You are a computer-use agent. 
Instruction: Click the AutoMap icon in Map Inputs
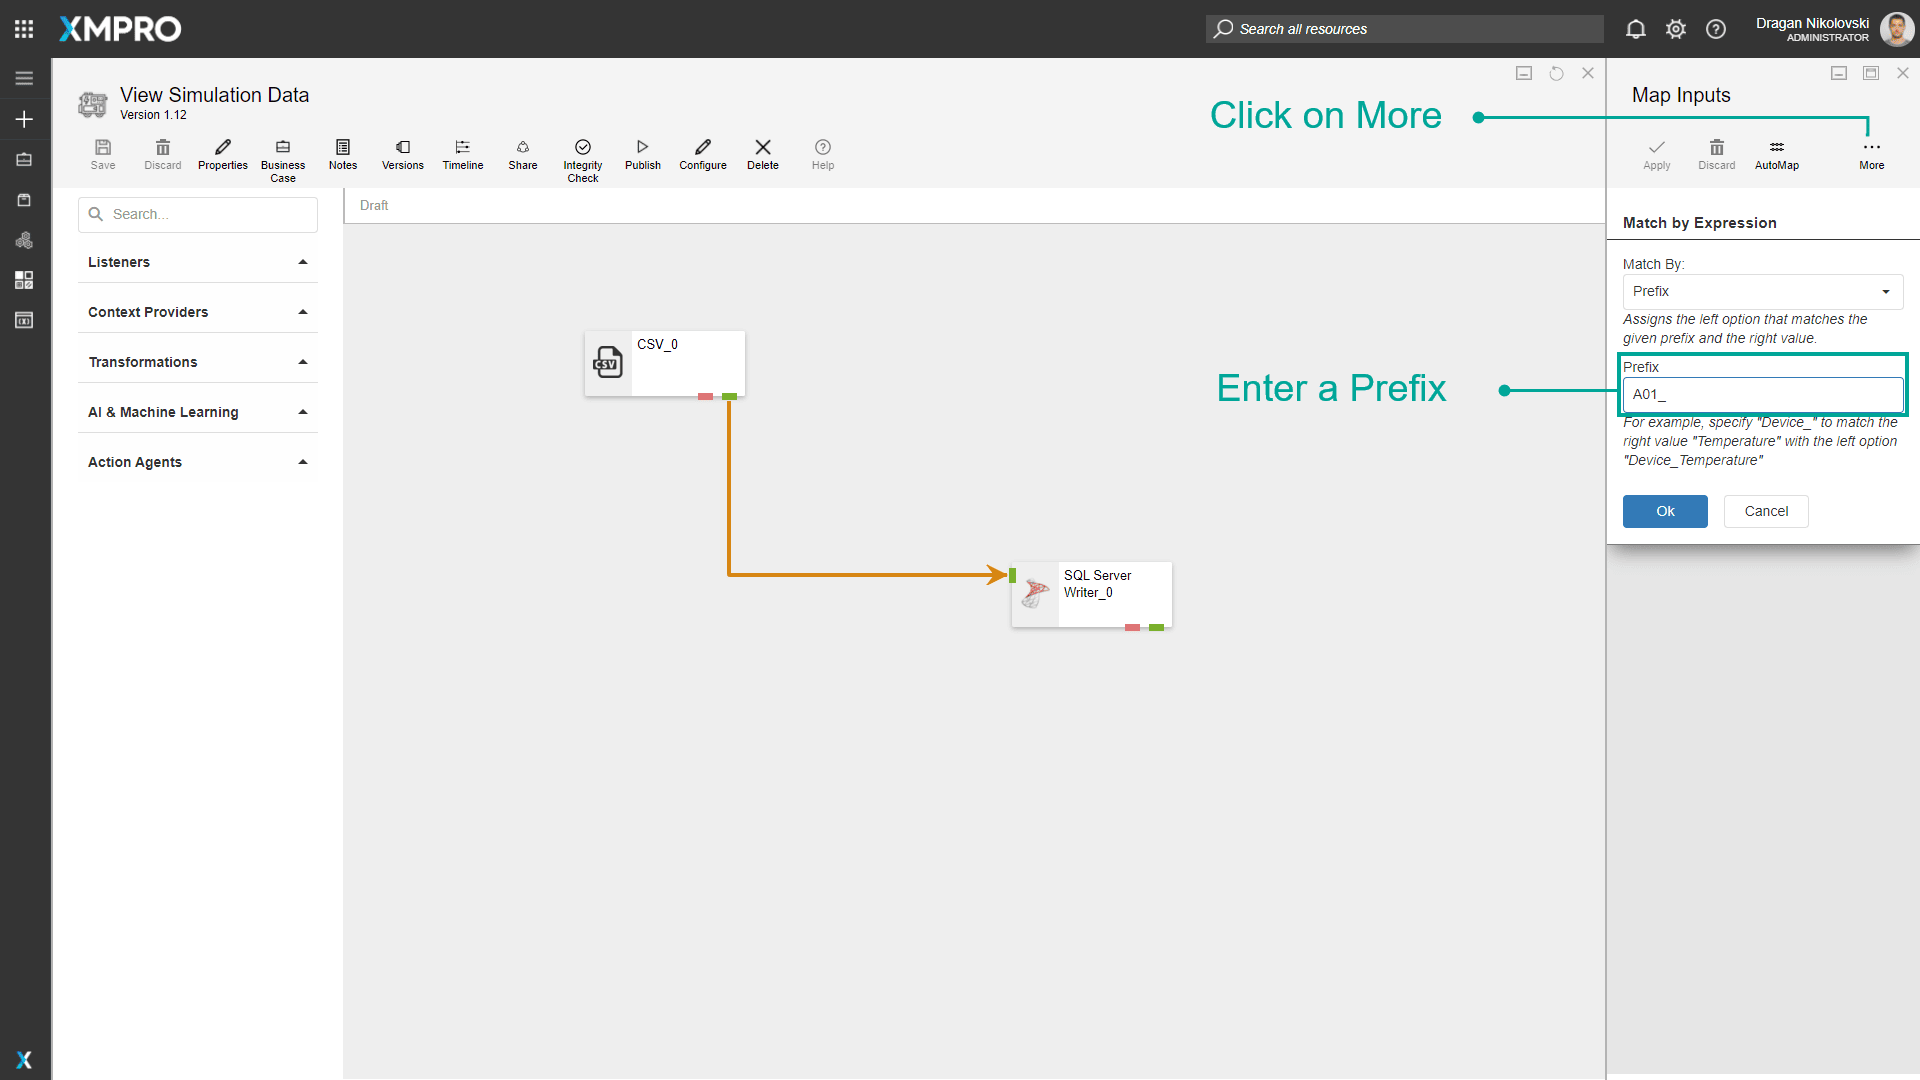[1776, 148]
